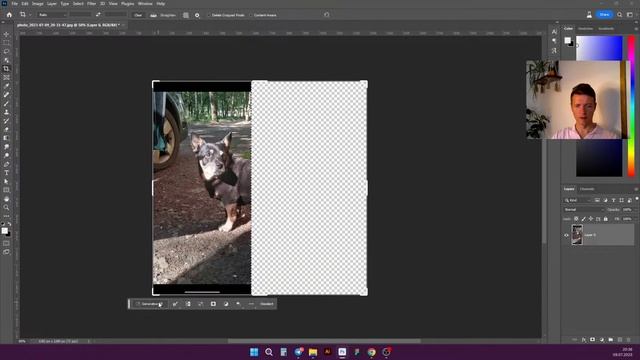
Task: Select the Pen tool
Action: (6, 164)
